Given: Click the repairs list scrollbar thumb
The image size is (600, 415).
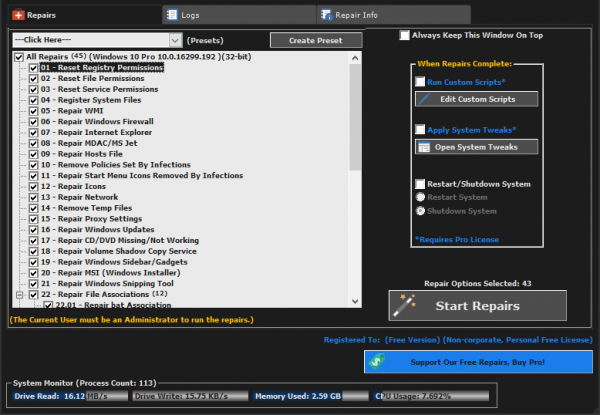Looking at the screenshot, I should point(355,117).
